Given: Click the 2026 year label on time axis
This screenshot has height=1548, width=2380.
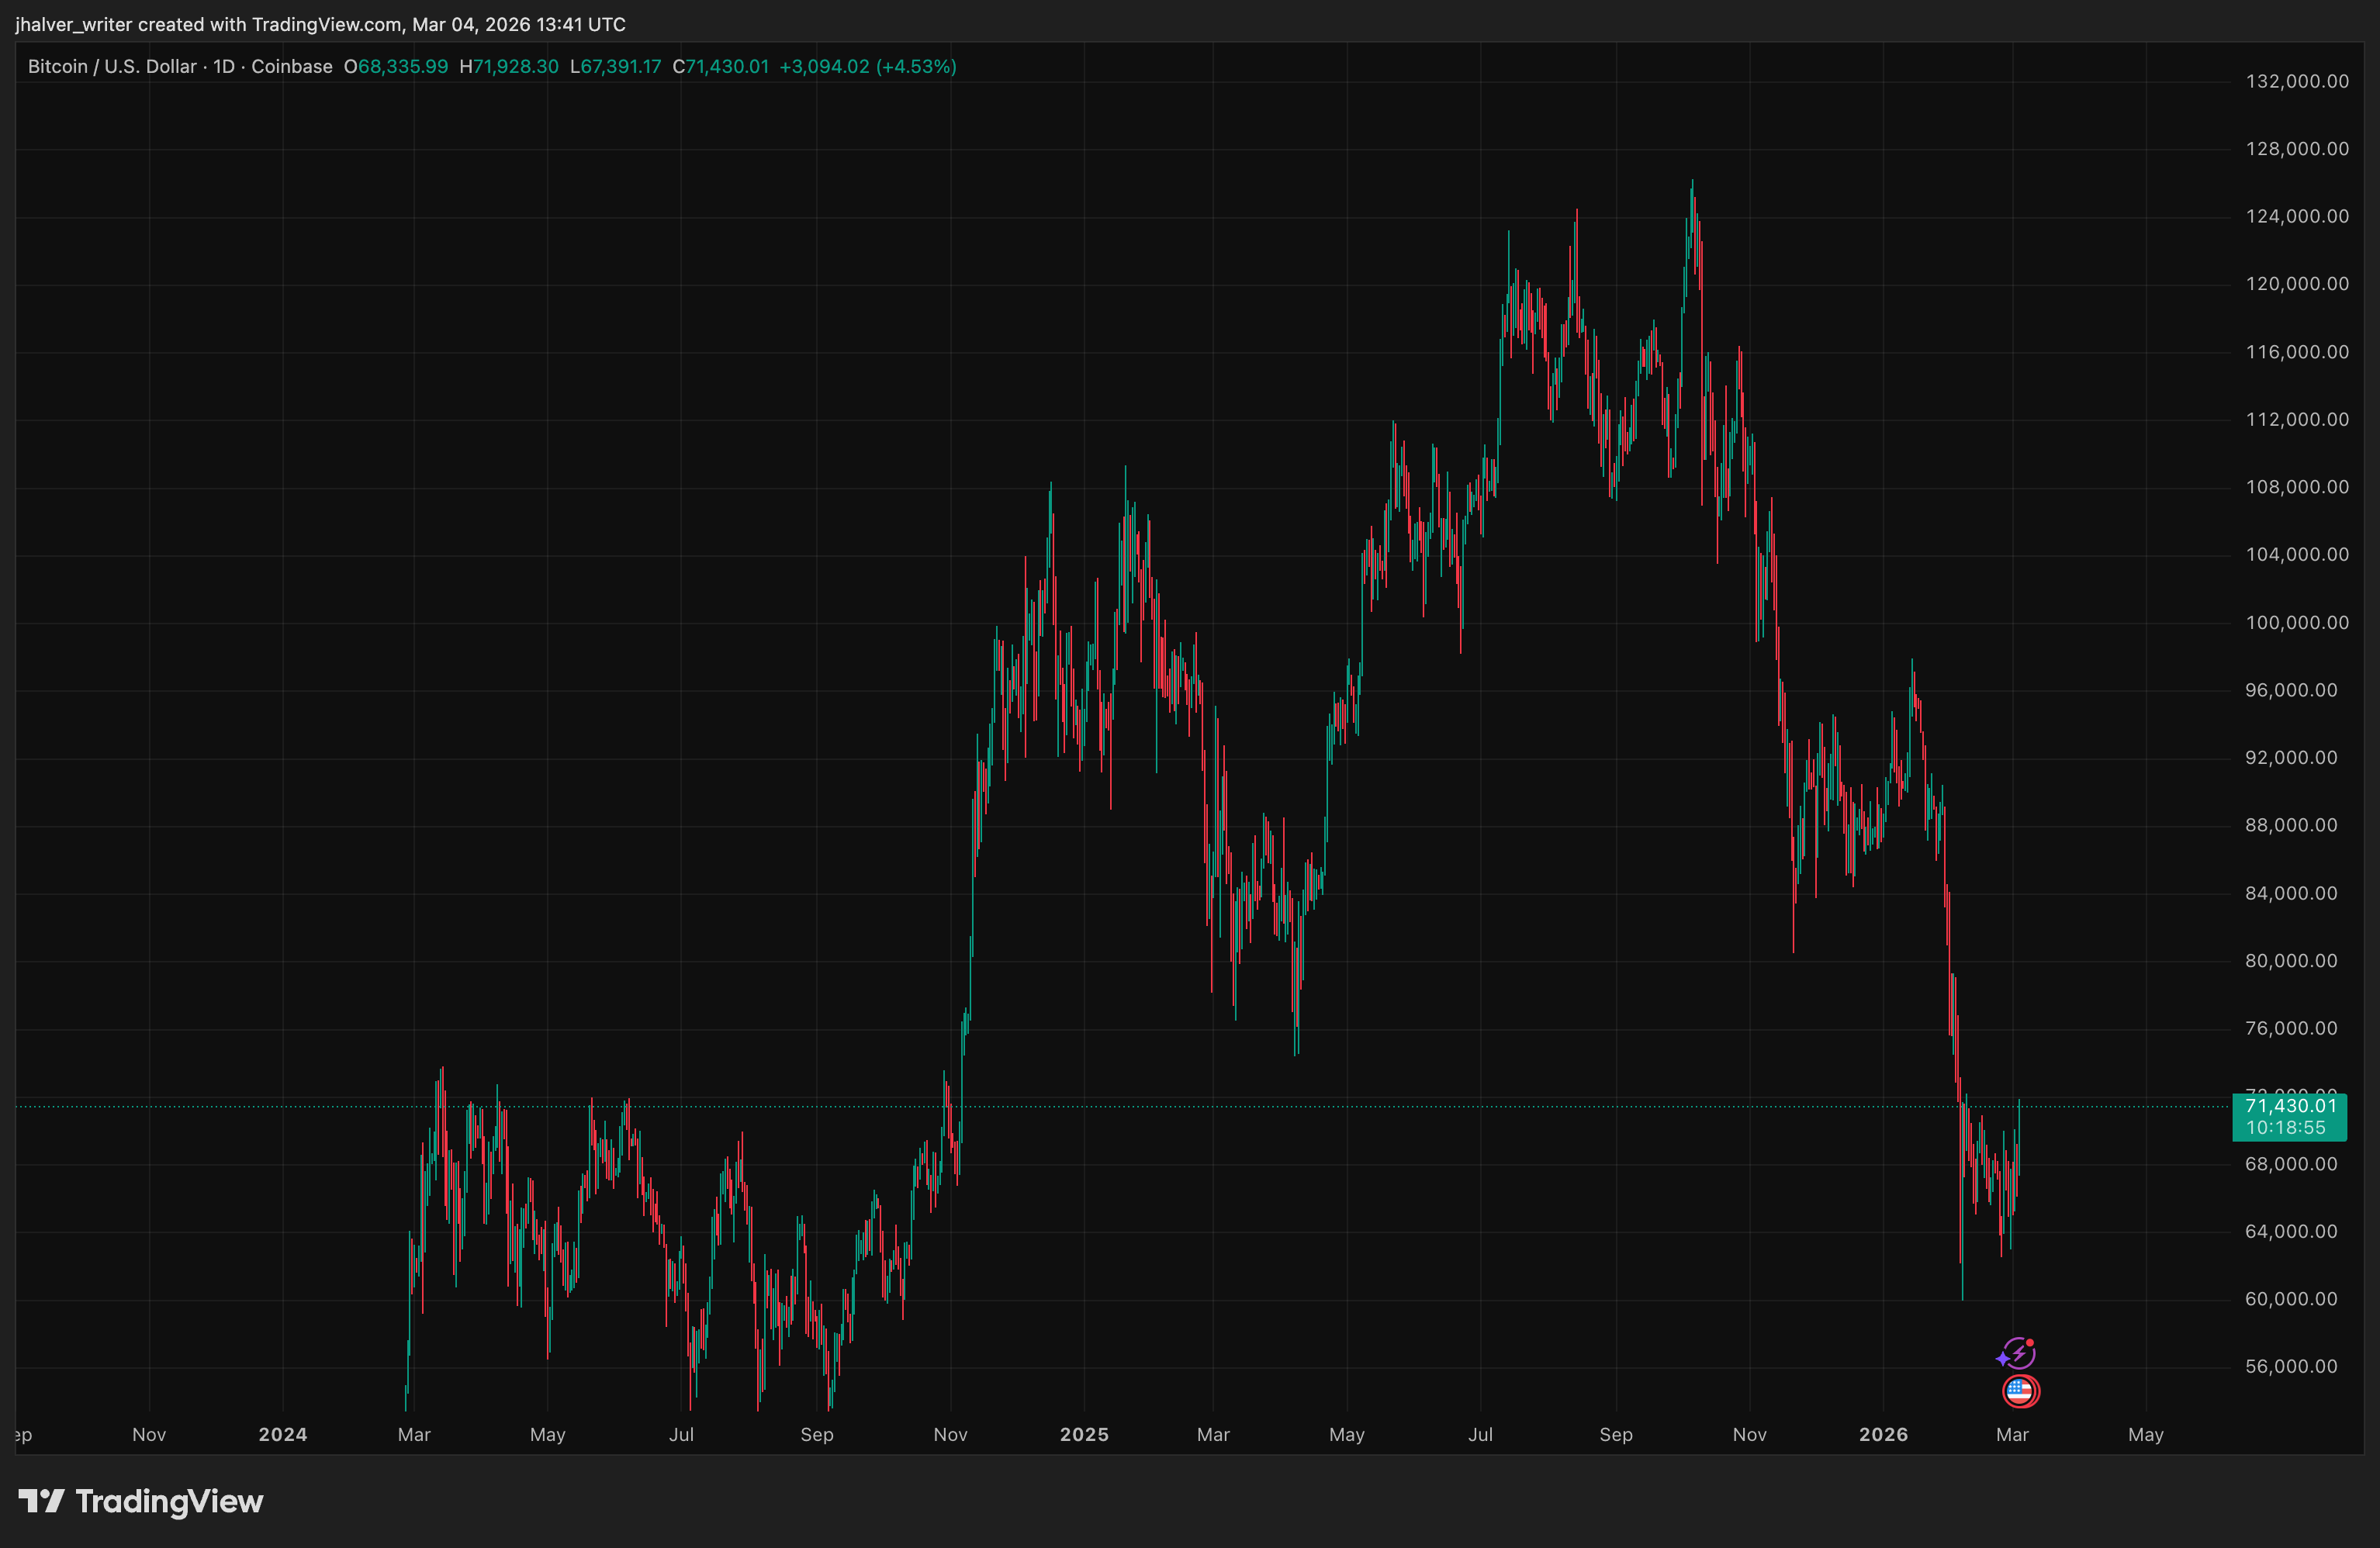Looking at the screenshot, I should pos(1883,1434).
